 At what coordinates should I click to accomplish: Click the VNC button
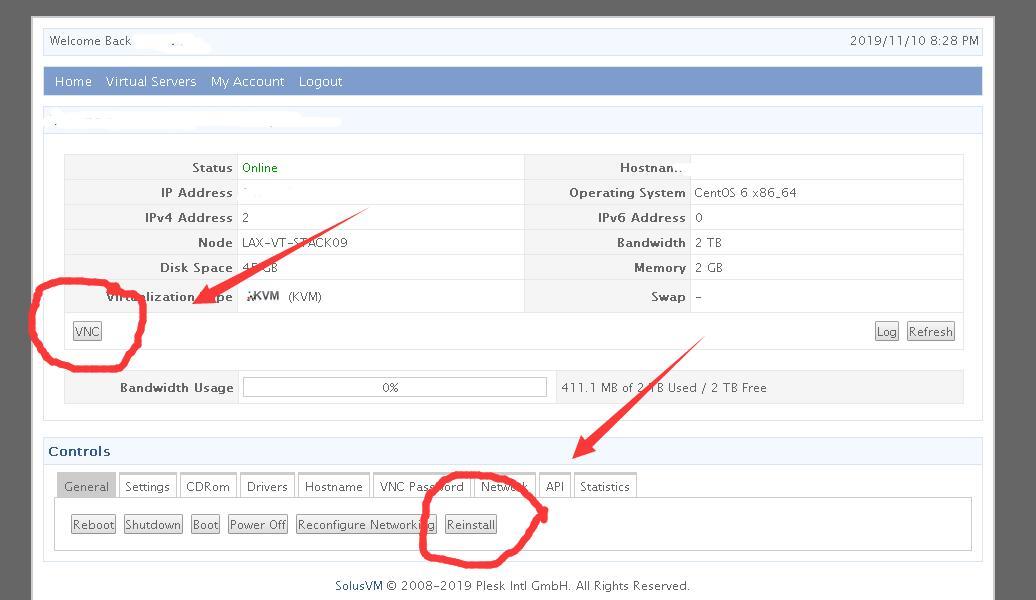pos(87,331)
